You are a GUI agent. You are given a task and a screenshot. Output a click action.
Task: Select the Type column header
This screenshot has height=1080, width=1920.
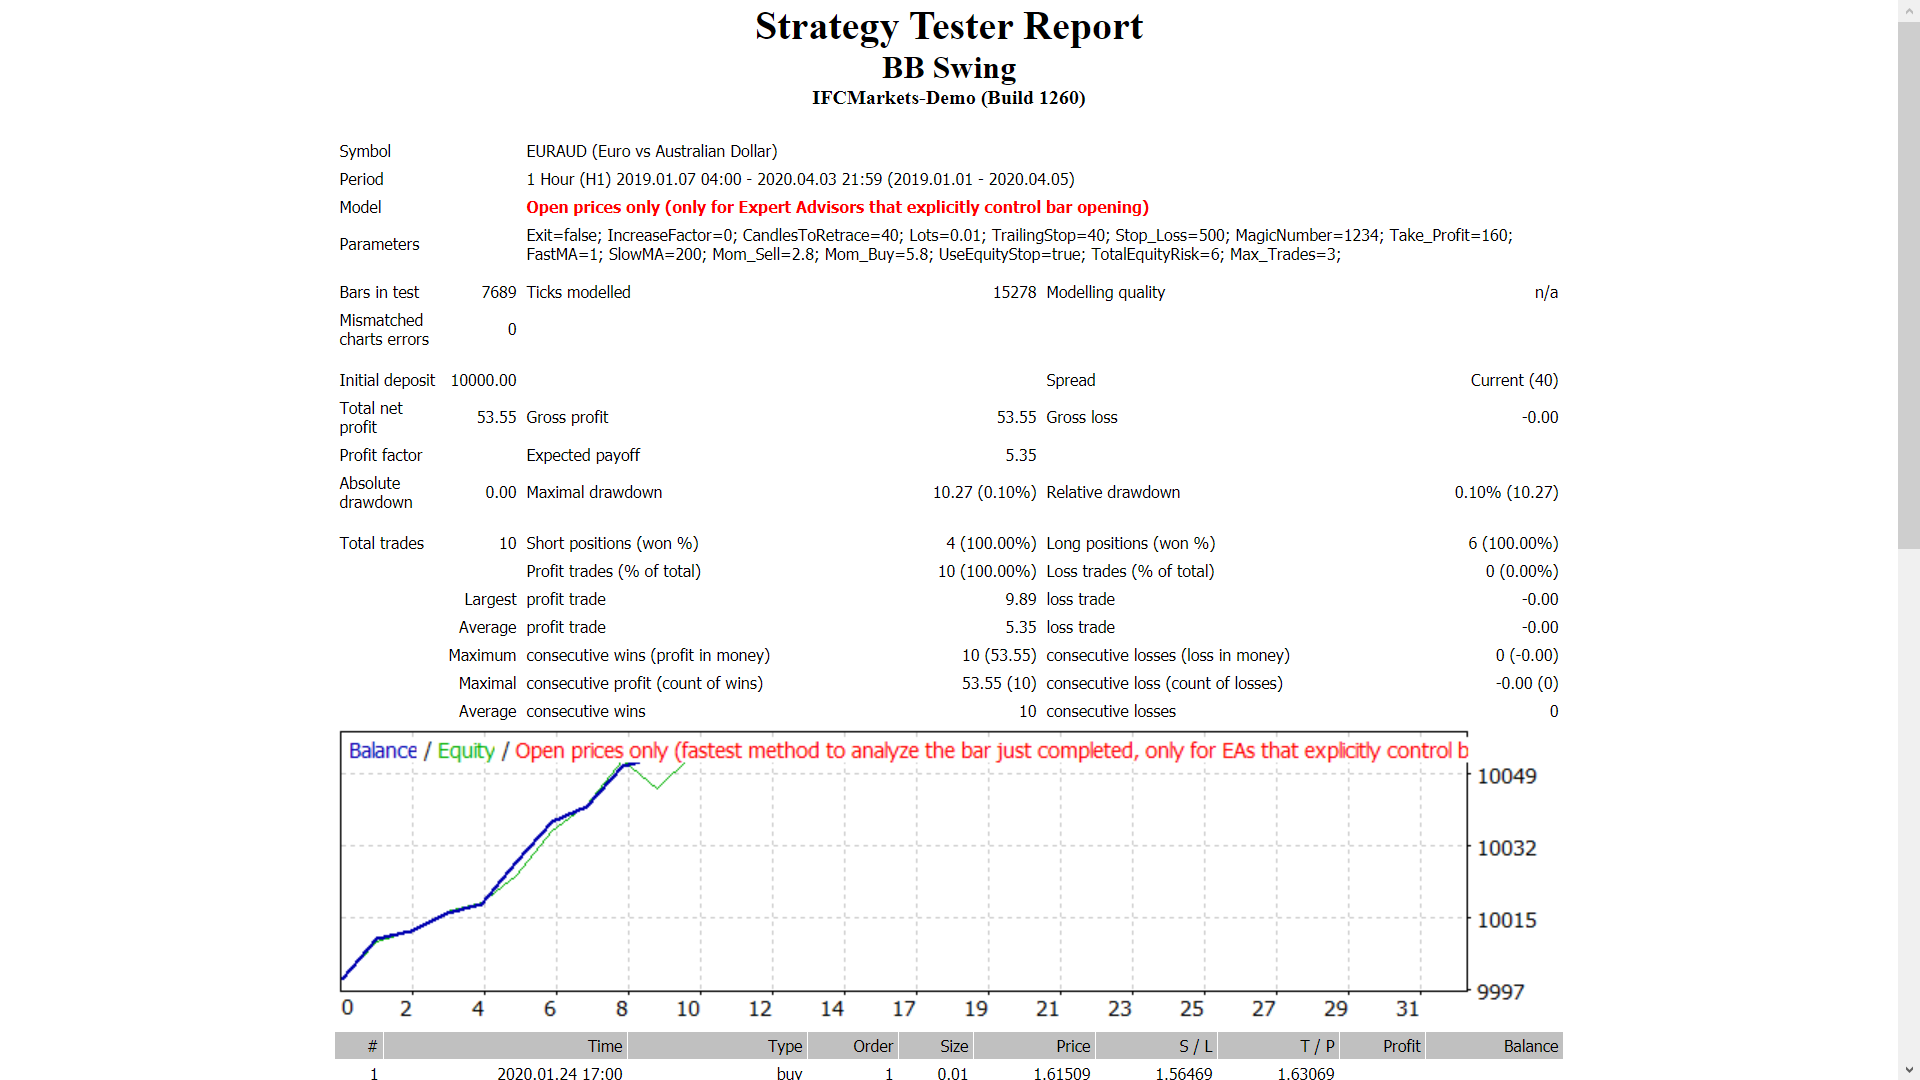[785, 1046]
